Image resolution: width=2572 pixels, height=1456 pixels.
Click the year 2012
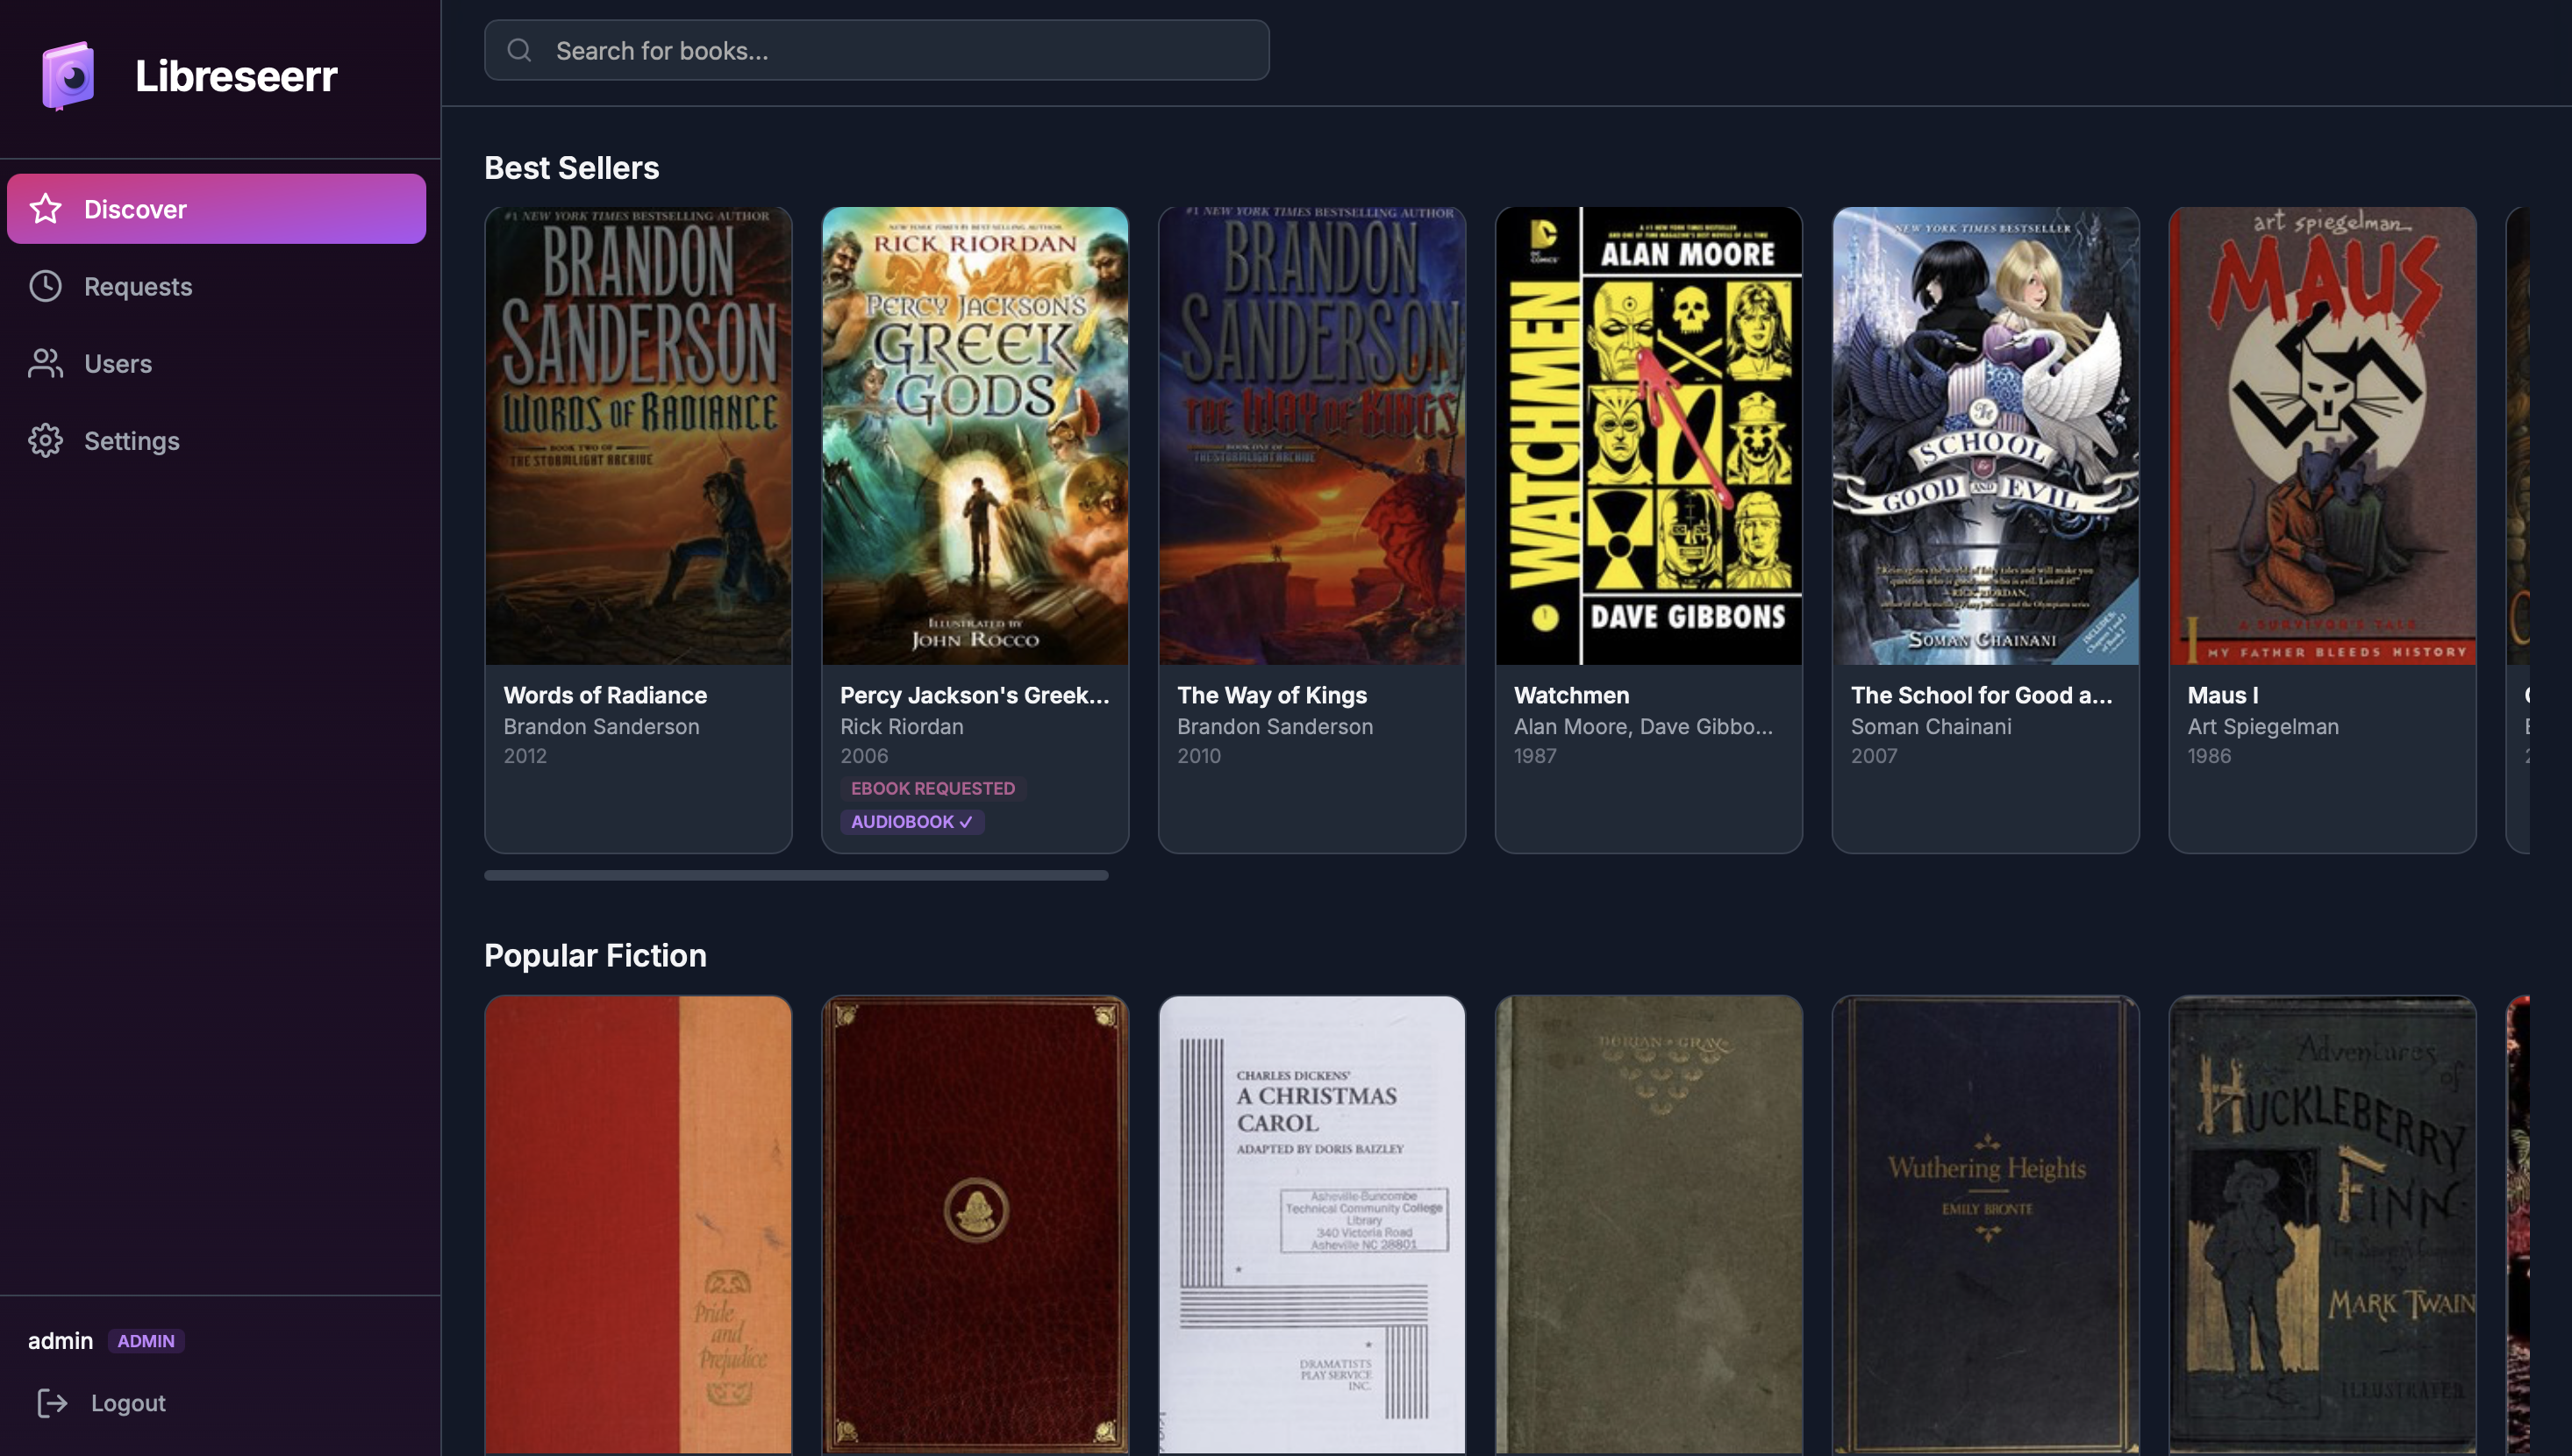pyautogui.click(x=525, y=756)
